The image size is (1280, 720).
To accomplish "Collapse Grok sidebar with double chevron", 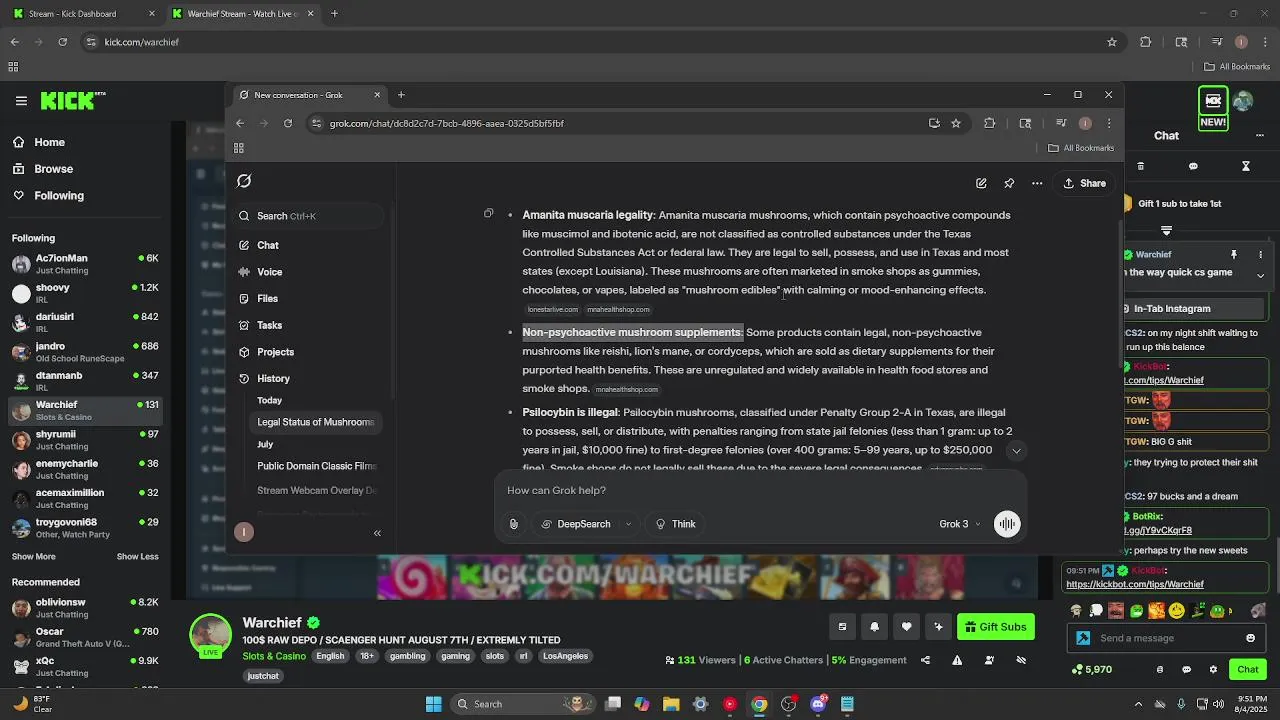I will pyautogui.click(x=377, y=533).
